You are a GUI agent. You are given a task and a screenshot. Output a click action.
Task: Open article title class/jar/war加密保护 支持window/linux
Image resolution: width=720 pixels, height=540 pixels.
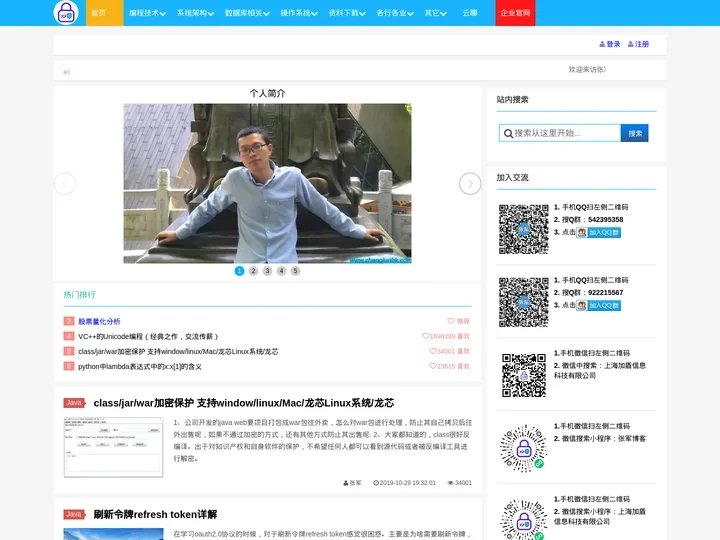pyautogui.click(x=243, y=403)
